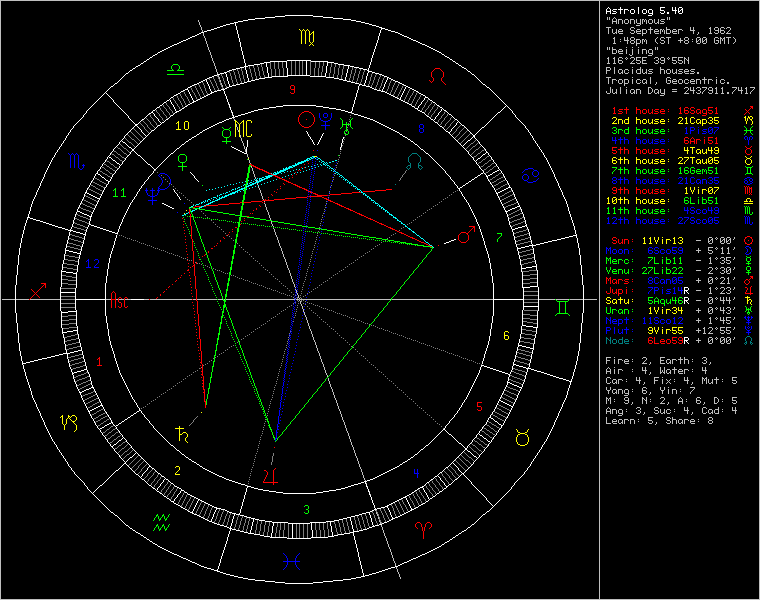Select the green Venus glyph in the chart

point(183,162)
